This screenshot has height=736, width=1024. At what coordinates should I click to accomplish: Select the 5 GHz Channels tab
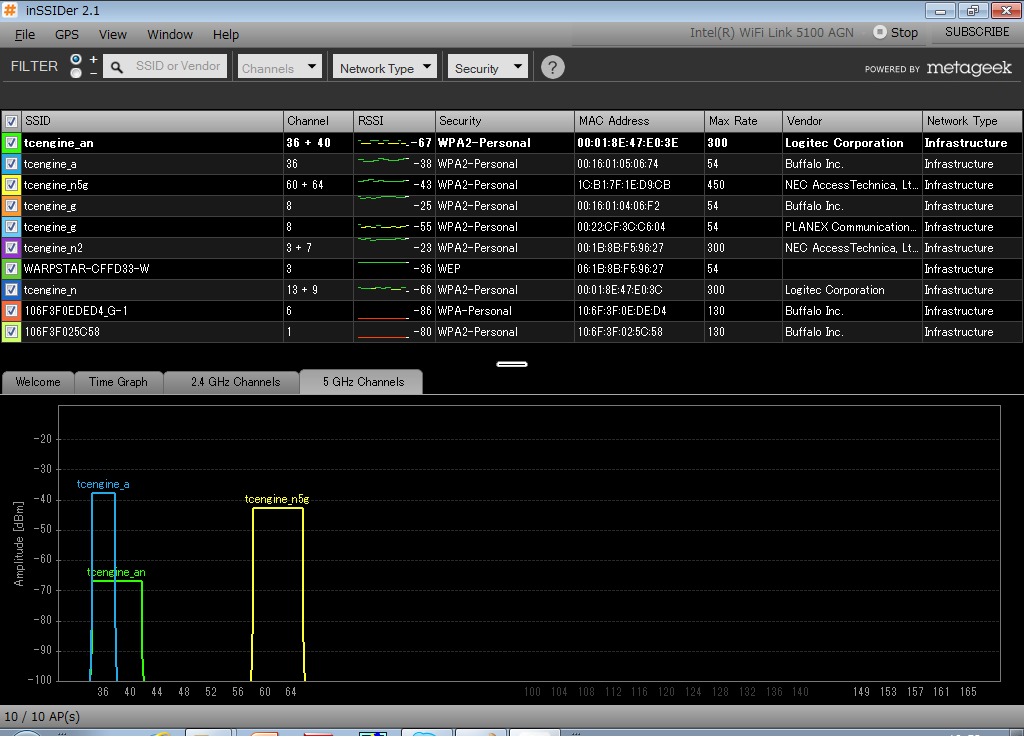363,382
